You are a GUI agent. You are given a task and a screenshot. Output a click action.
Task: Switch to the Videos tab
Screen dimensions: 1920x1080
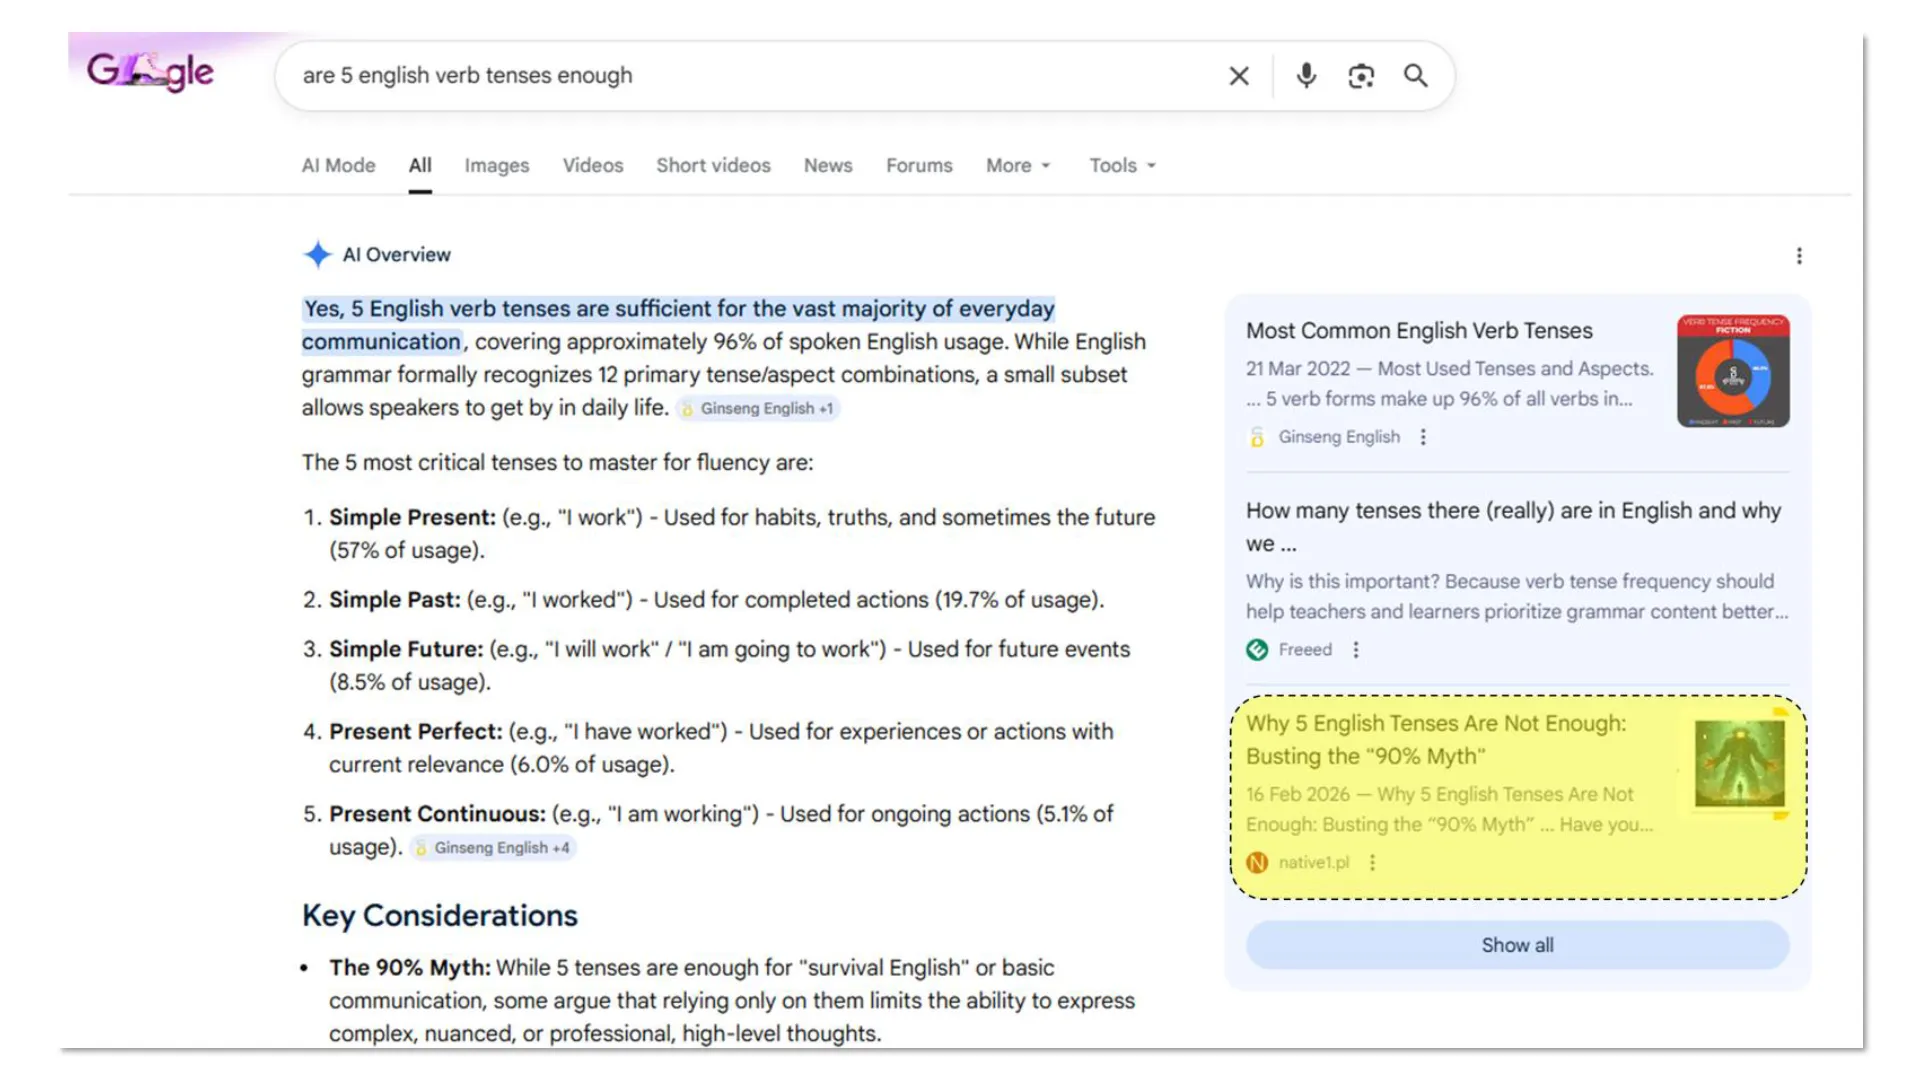(x=592, y=166)
